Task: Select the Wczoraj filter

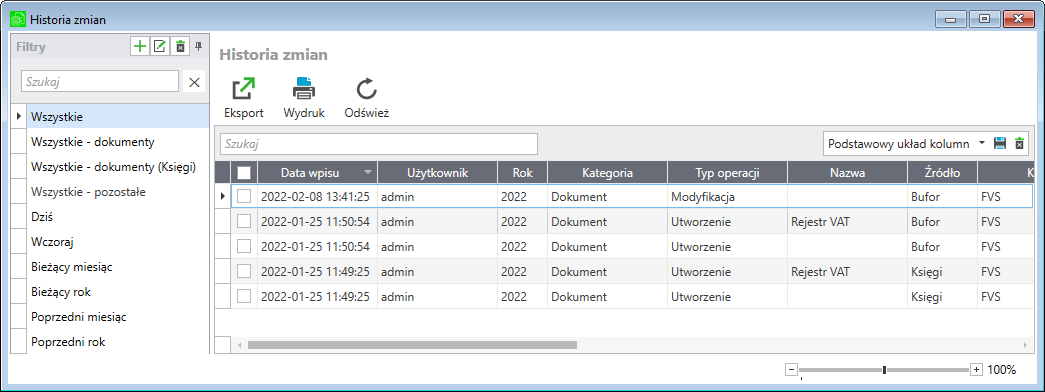Action: click(119, 241)
